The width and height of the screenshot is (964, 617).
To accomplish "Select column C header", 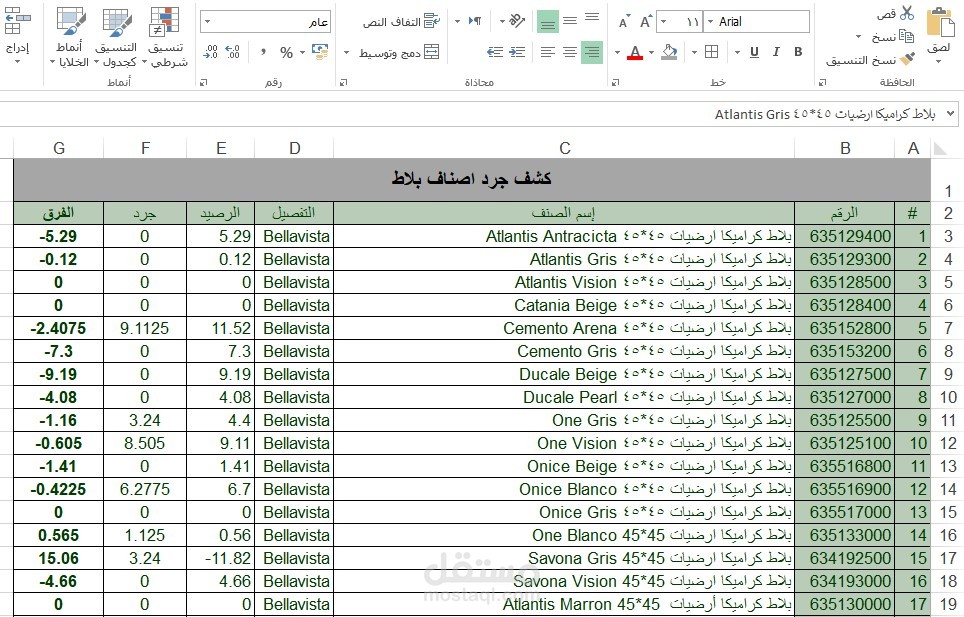I will pyautogui.click(x=564, y=148).
